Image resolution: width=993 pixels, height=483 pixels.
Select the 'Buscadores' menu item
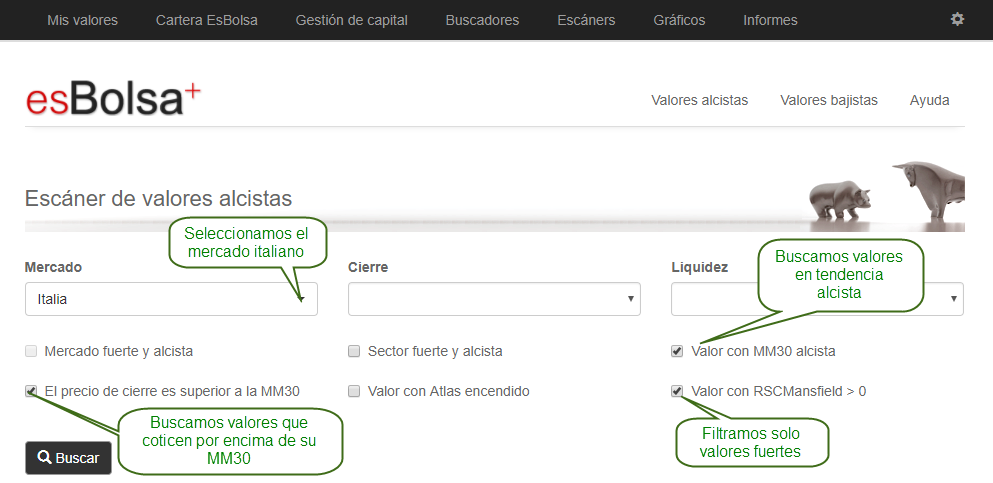482,20
